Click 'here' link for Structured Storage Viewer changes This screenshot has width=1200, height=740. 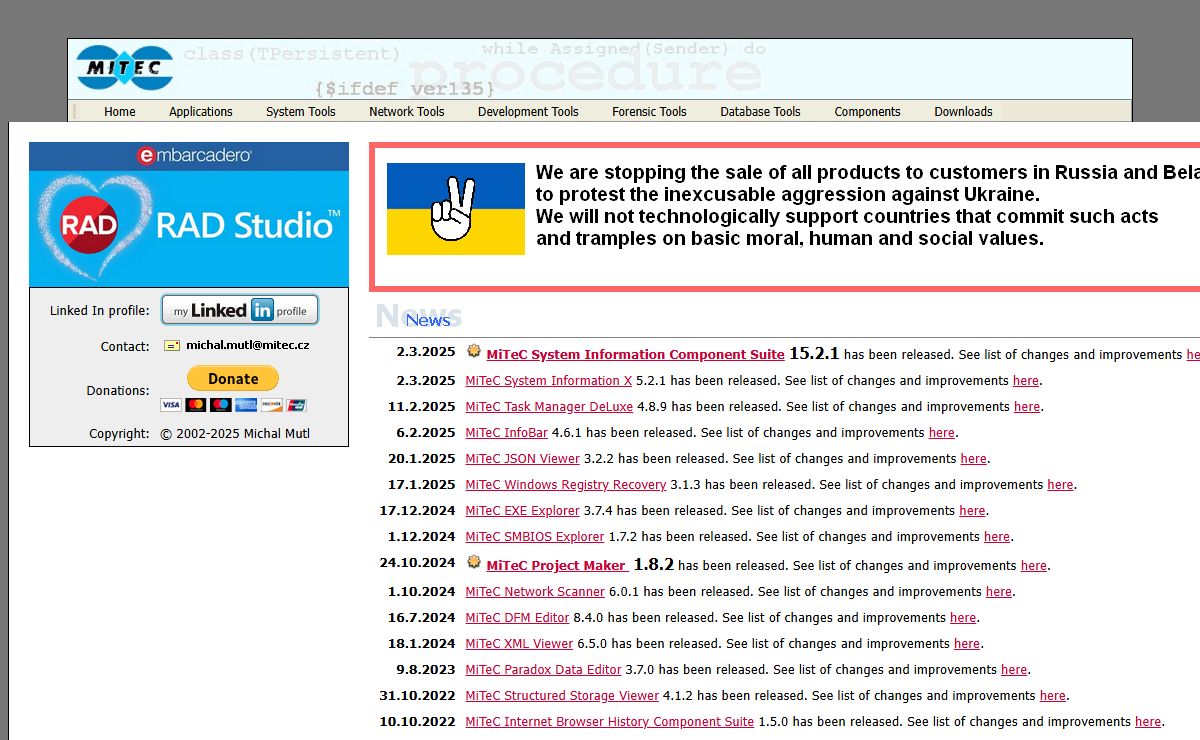click(x=1053, y=696)
